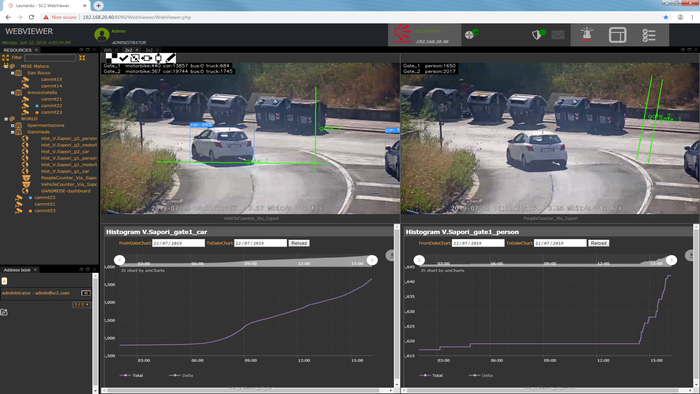This screenshot has height=394, width=700.
Task: Expand the Sperimentazione tree node
Action: tap(12, 125)
